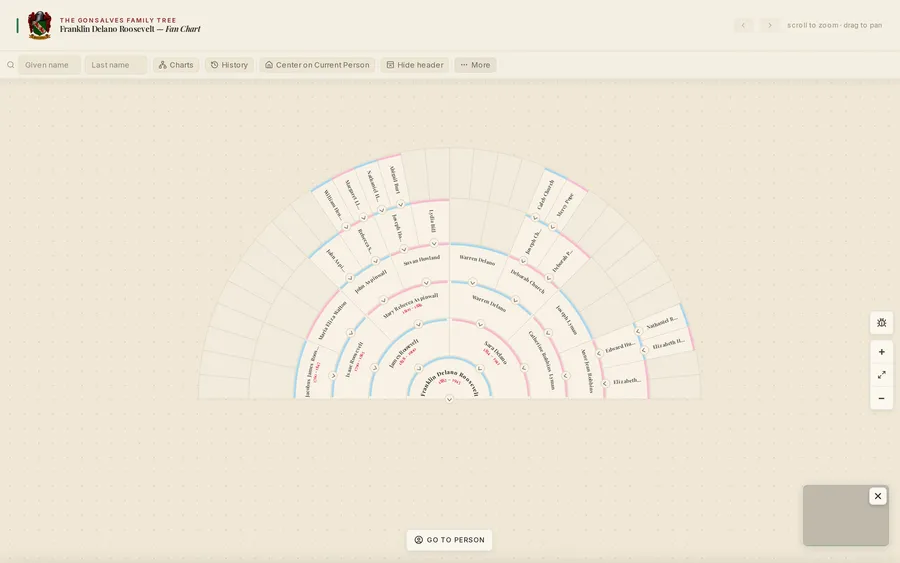This screenshot has width=900, height=563.
Task: Zoom out with the minus button
Action: click(882, 398)
